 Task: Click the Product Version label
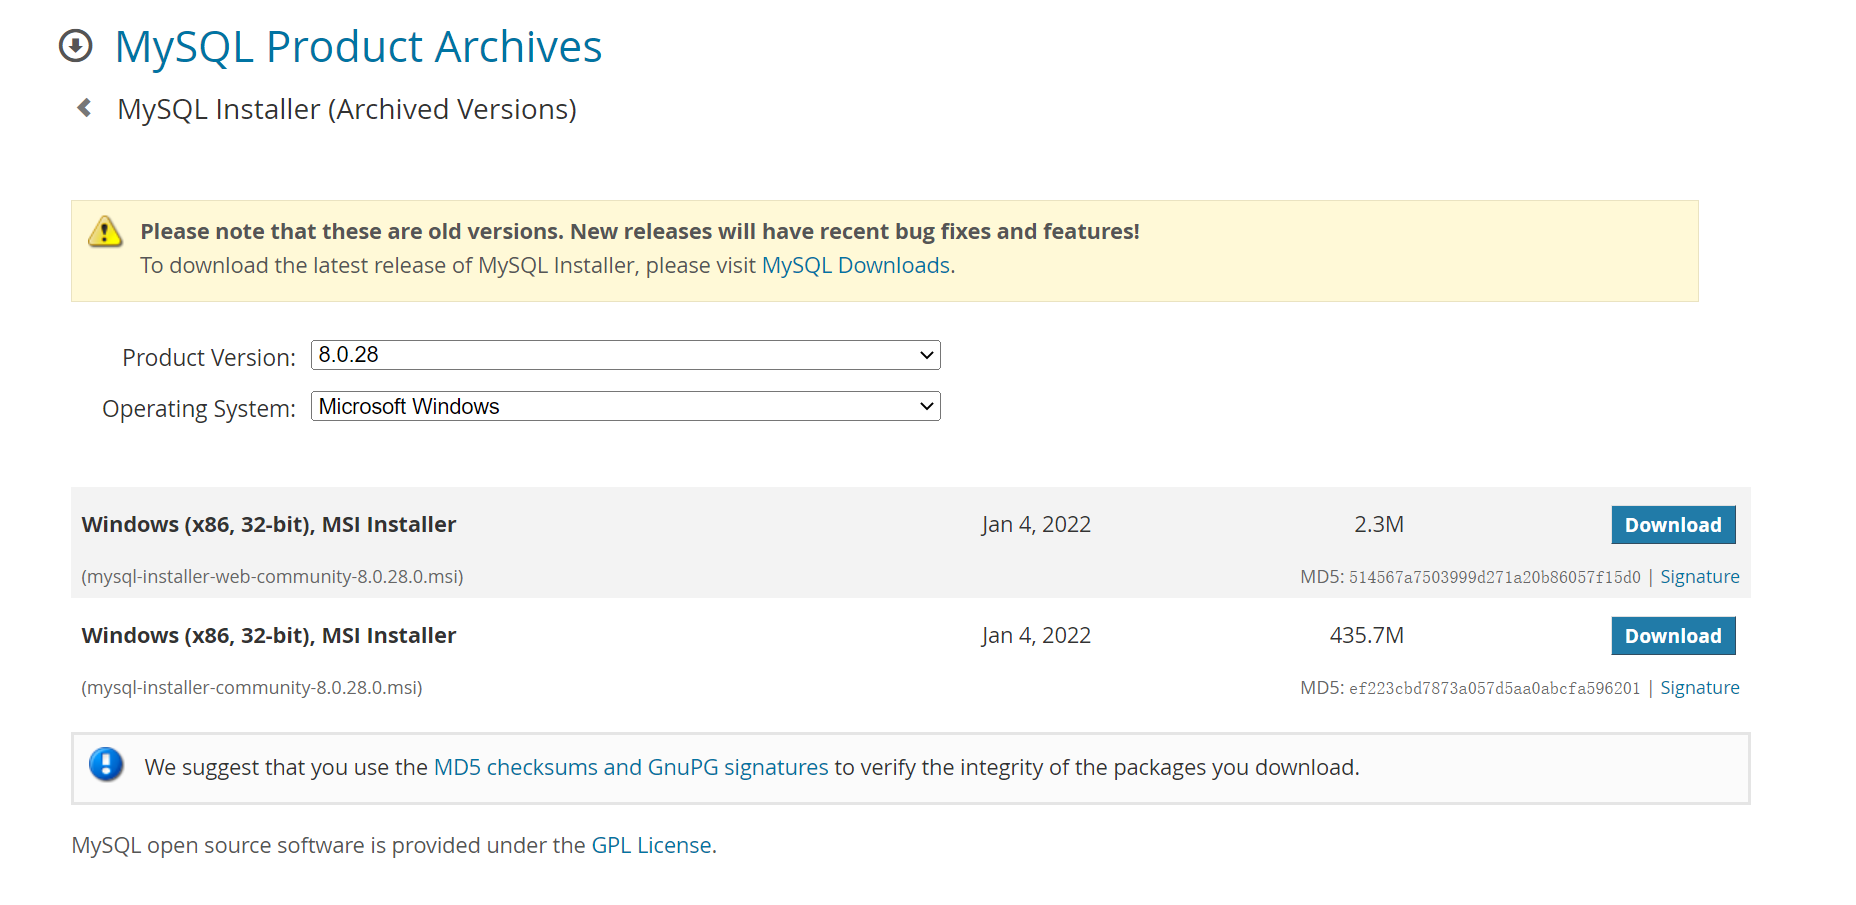click(209, 357)
